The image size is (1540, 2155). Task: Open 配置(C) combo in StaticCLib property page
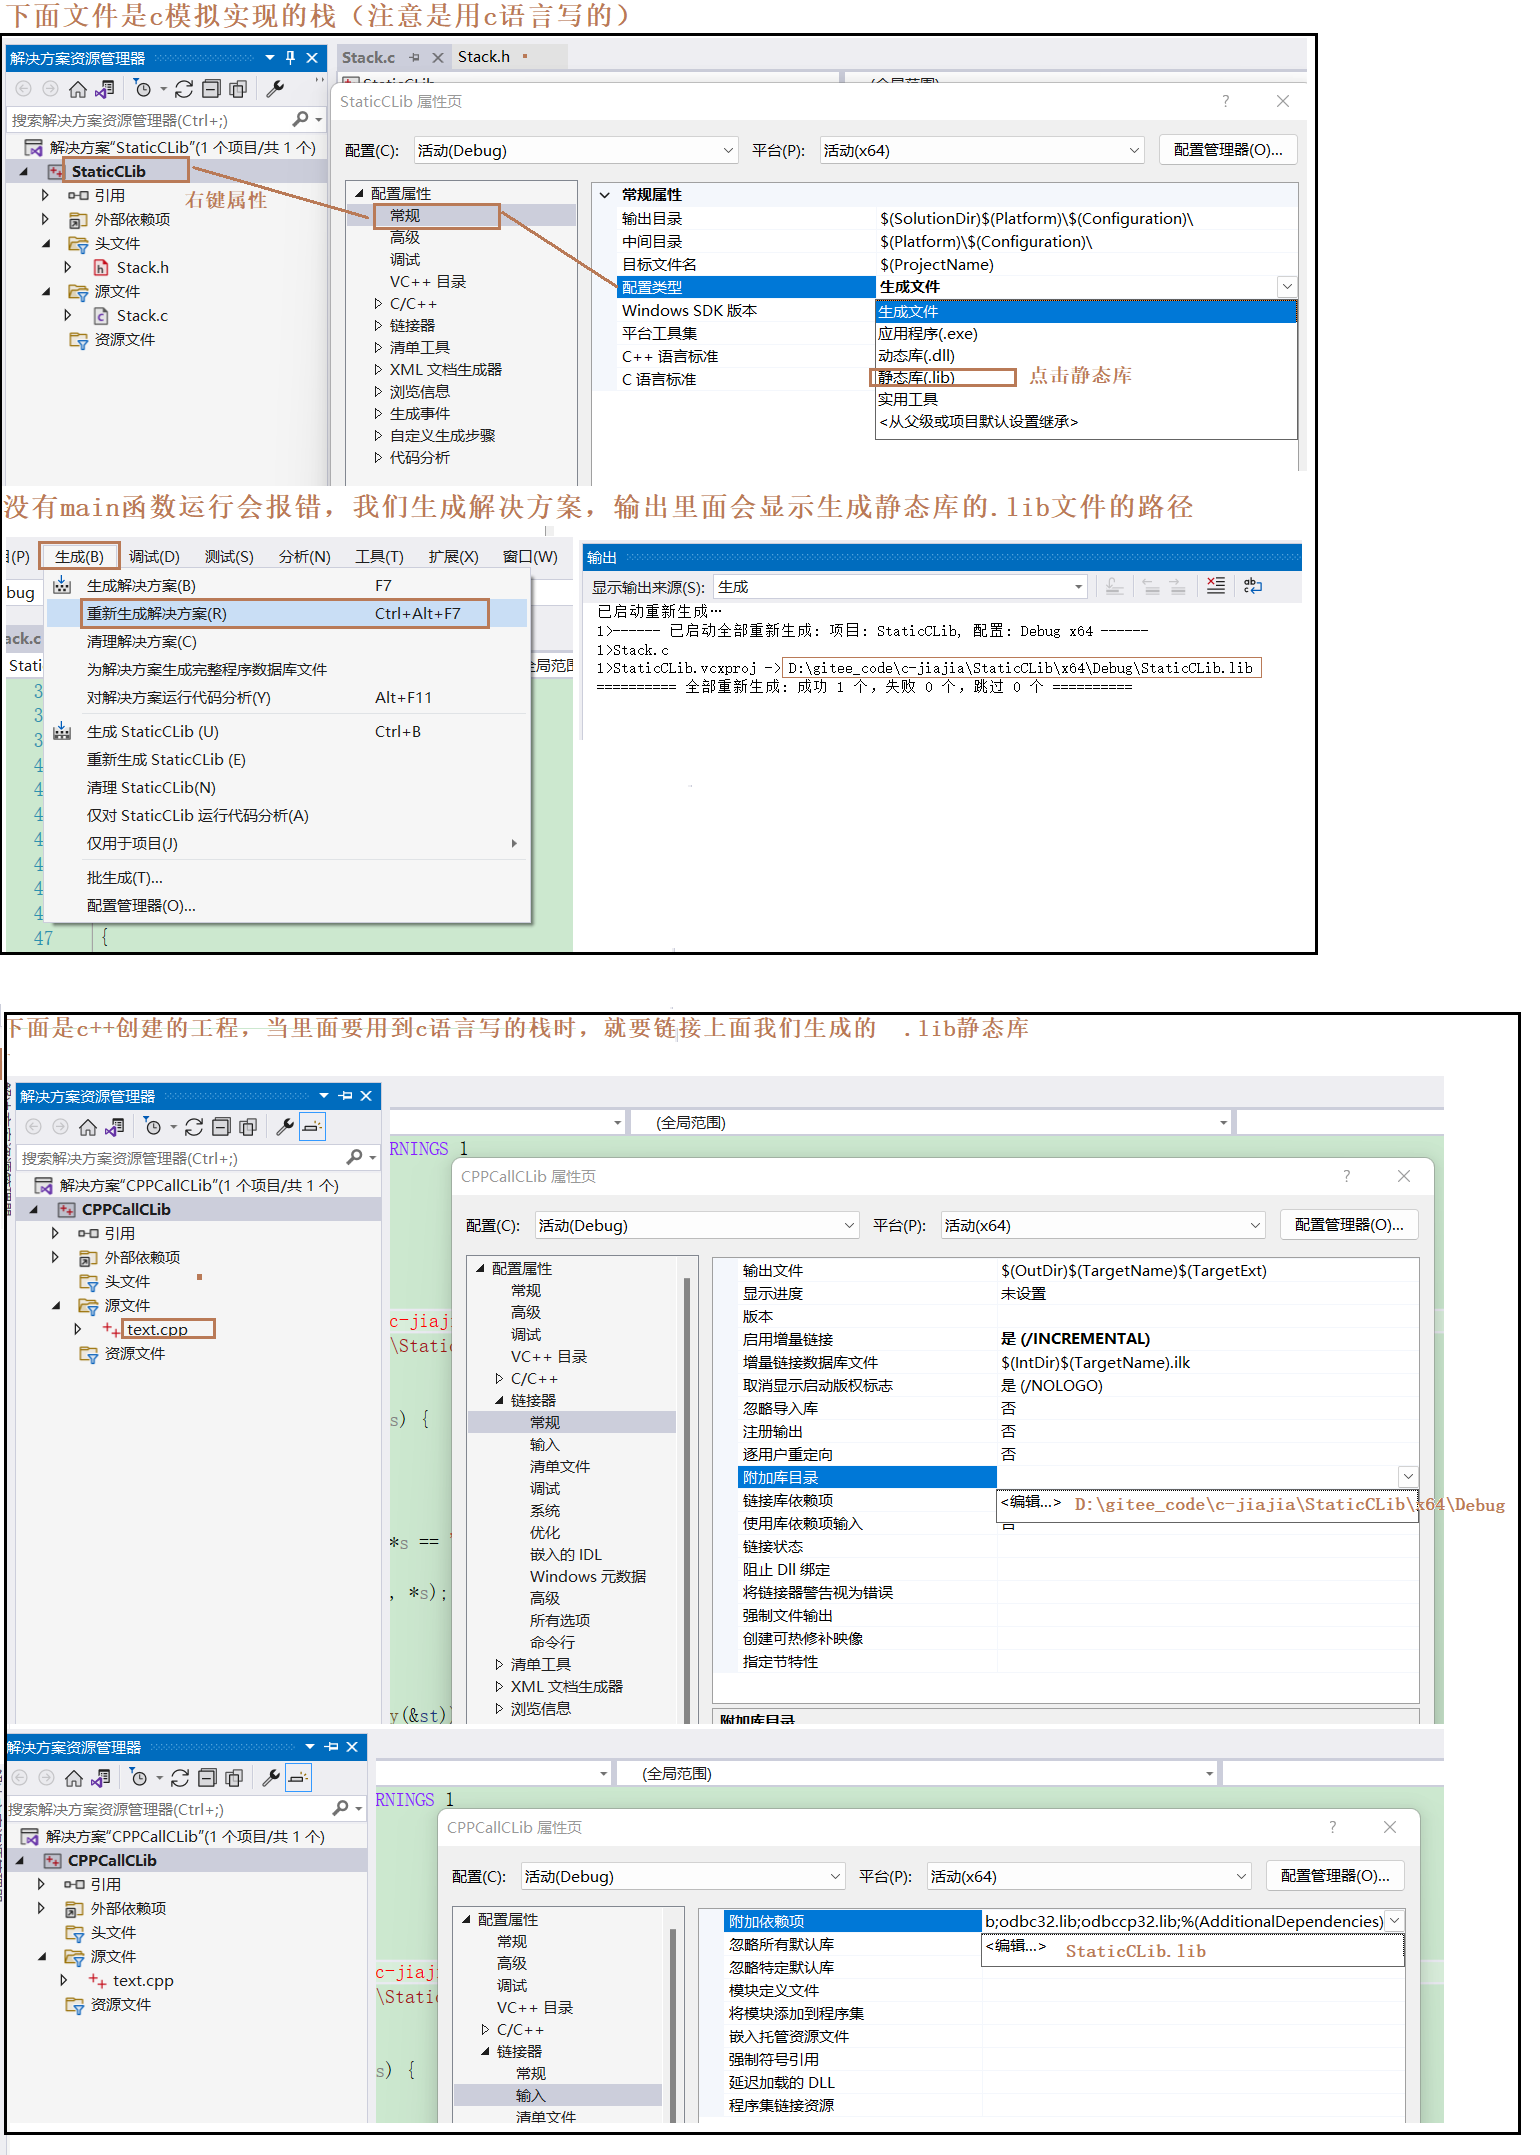[576, 150]
